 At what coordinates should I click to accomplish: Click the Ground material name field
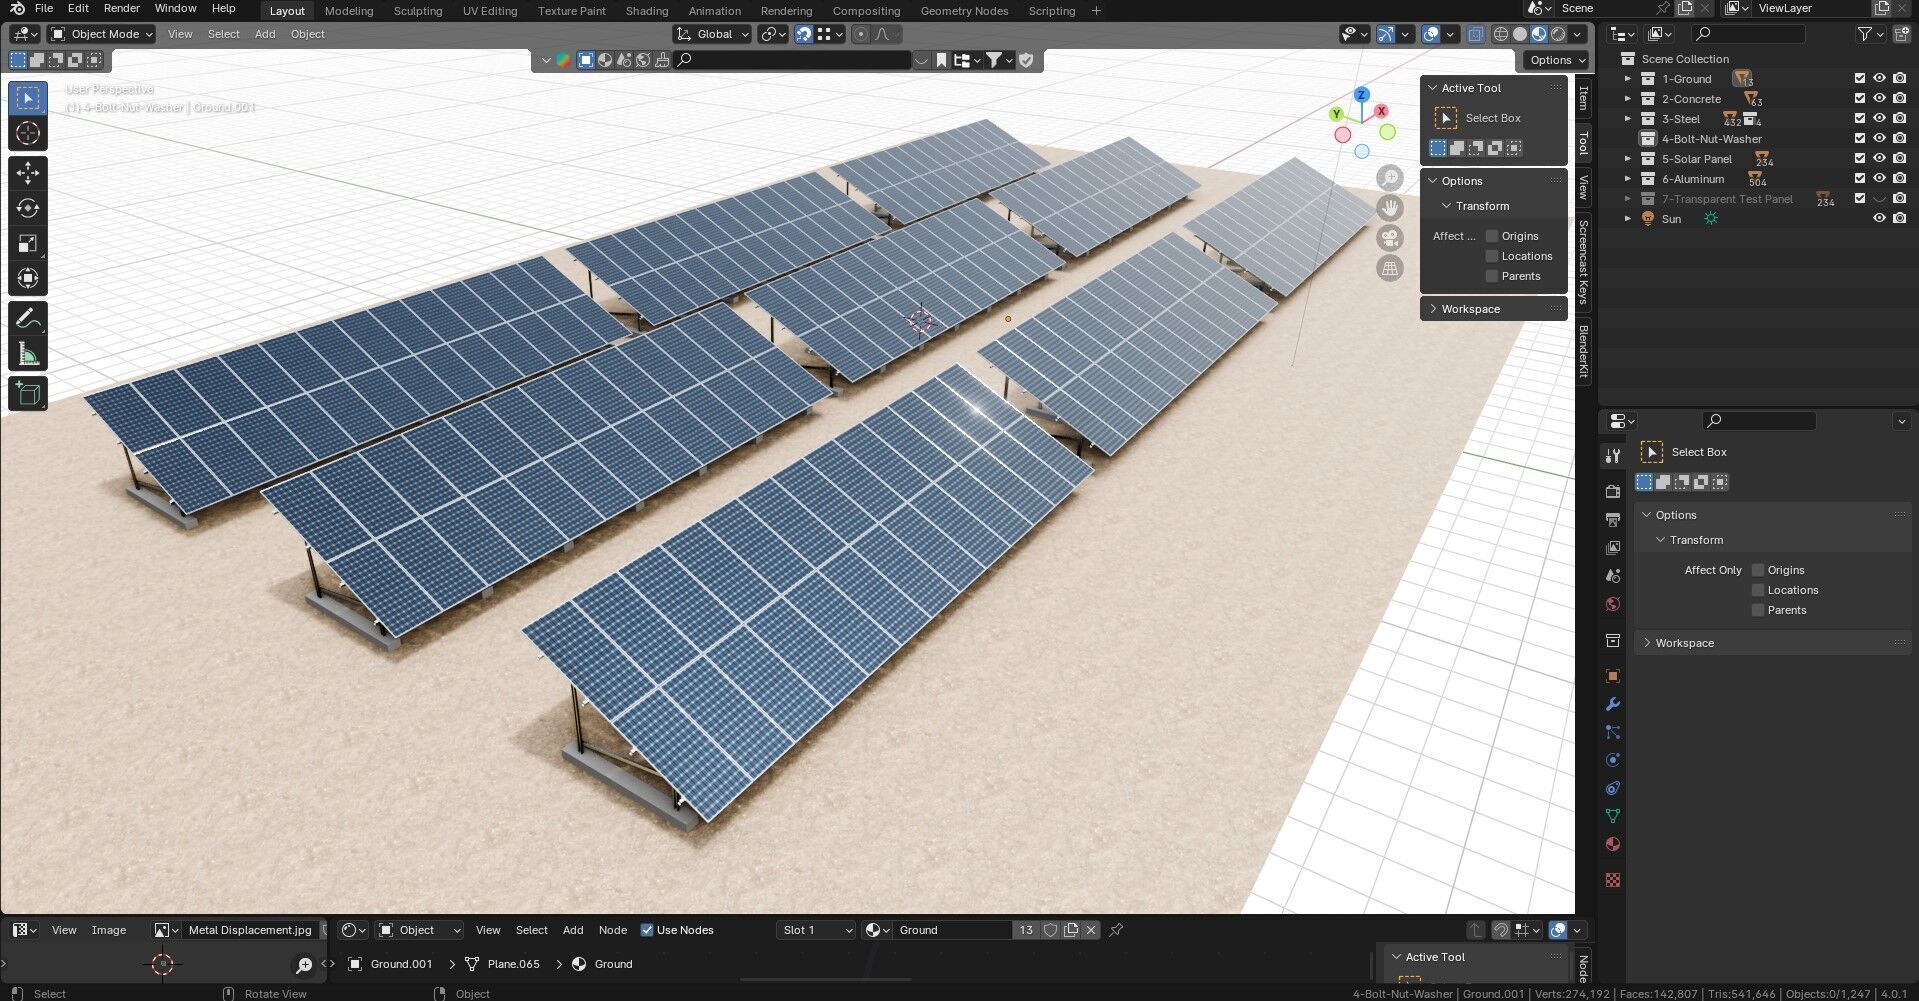pyautogui.click(x=951, y=930)
